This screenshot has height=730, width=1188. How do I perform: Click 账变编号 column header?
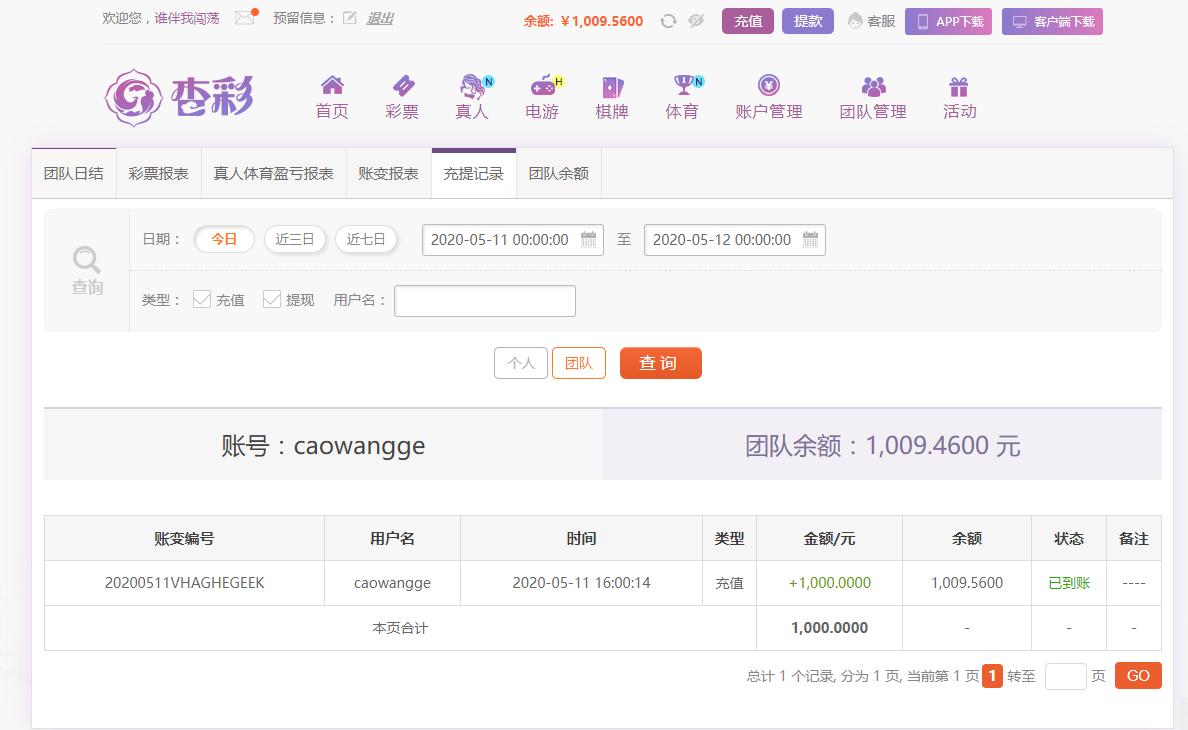(x=184, y=538)
